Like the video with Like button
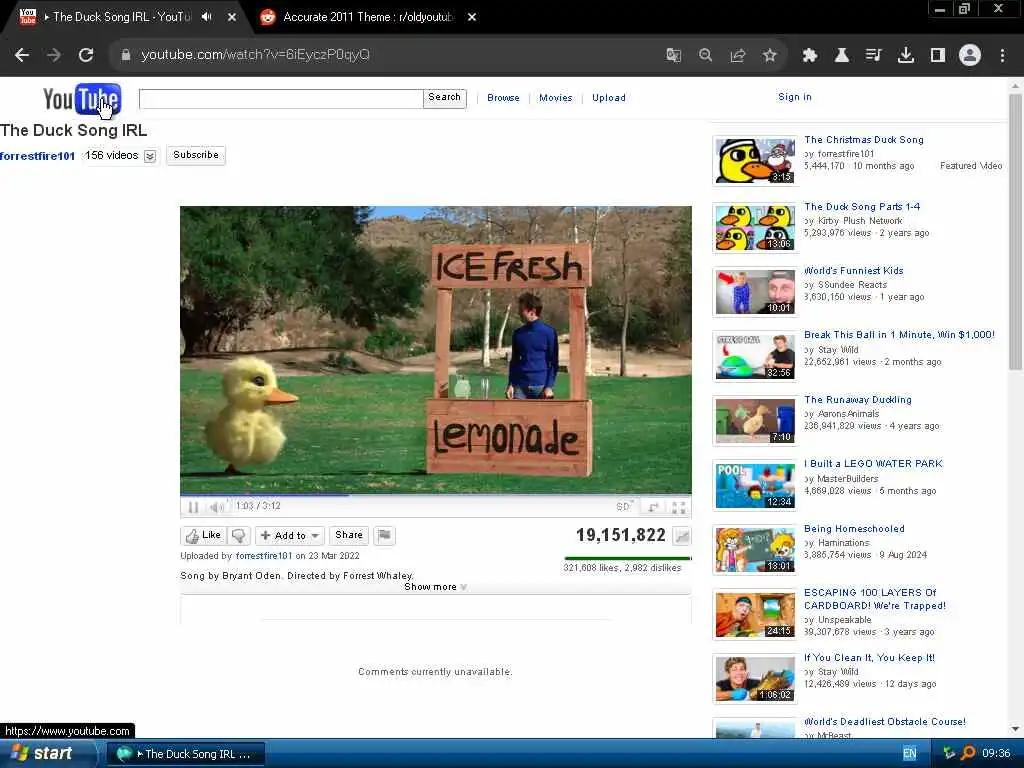Image resolution: width=1024 pixels, height=768 pixels. tap(204, 536)
